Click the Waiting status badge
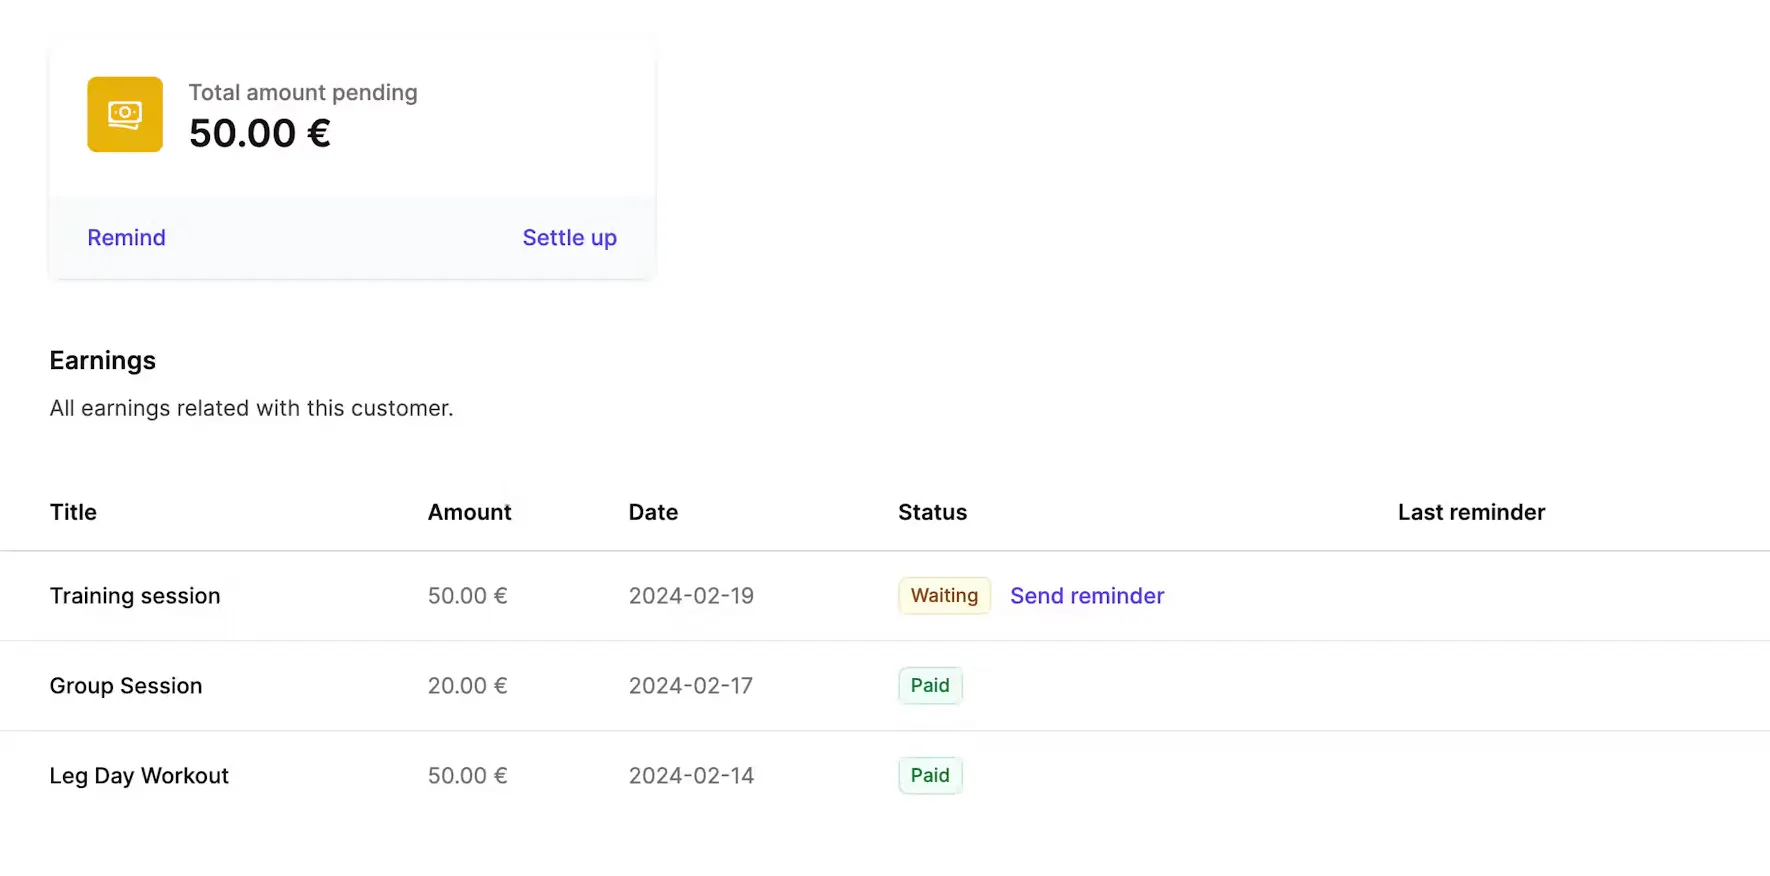Image resolution: width=1770 pixels, height=876 pixels. click(944, 596)
